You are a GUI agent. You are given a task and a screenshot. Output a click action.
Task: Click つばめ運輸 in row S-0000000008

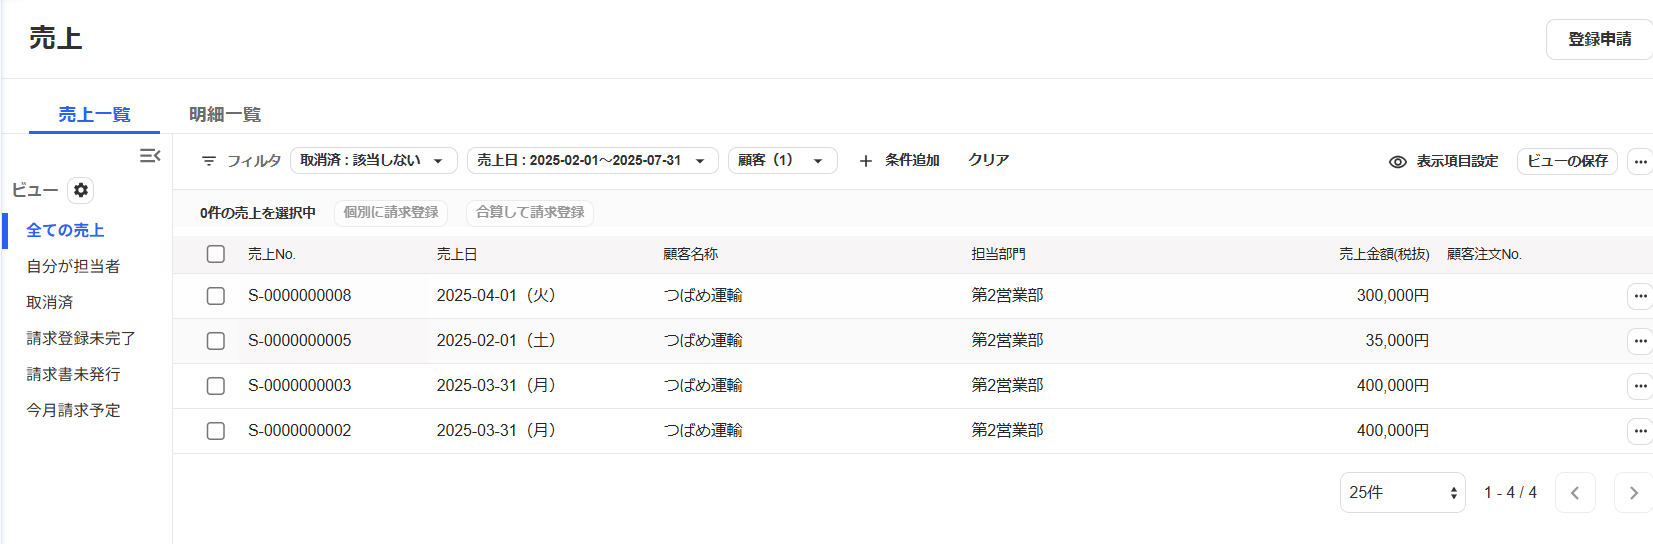tap(703, 296)
